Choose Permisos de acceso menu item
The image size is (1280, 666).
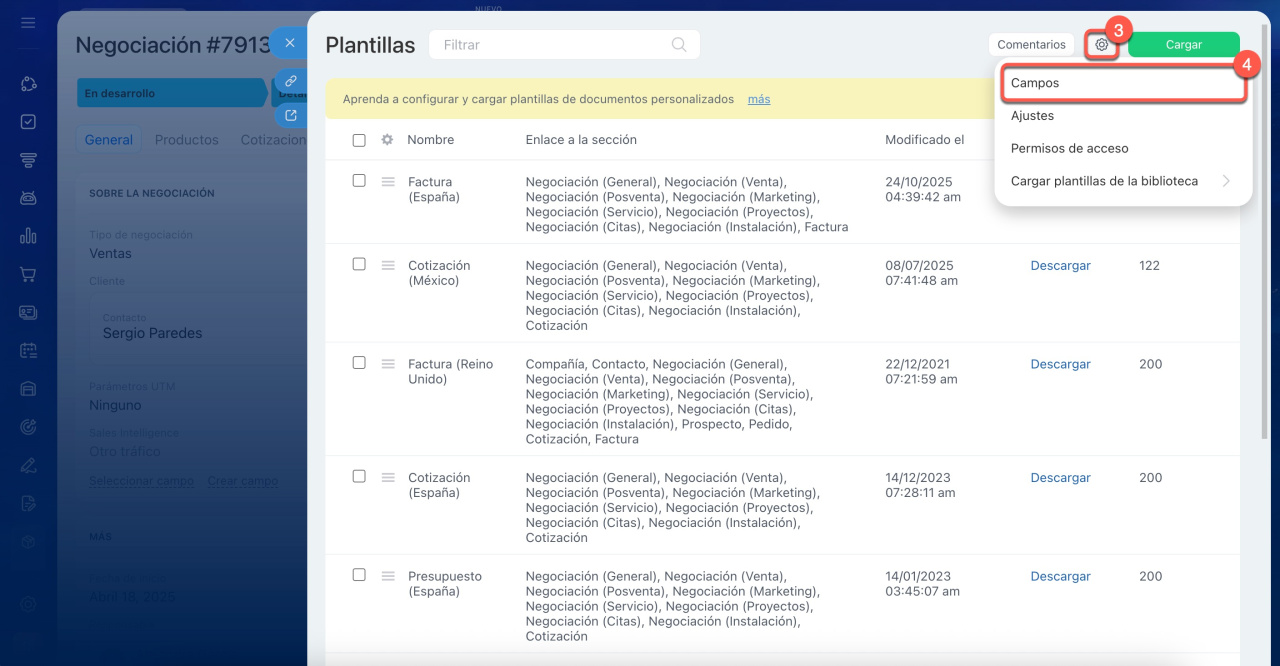click(x=1069, y=148)
